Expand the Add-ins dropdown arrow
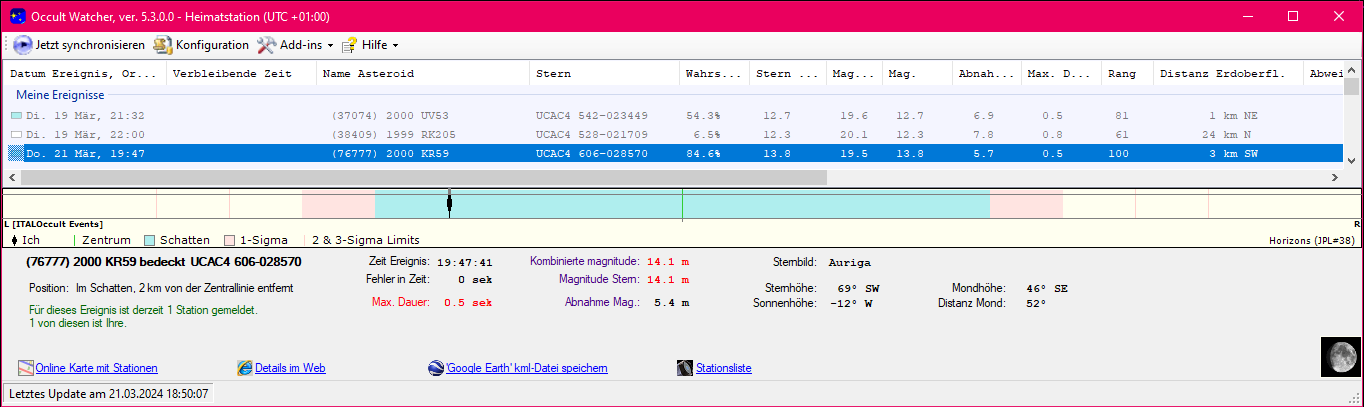Screen dimensions: 1364x407 point(330,46)
